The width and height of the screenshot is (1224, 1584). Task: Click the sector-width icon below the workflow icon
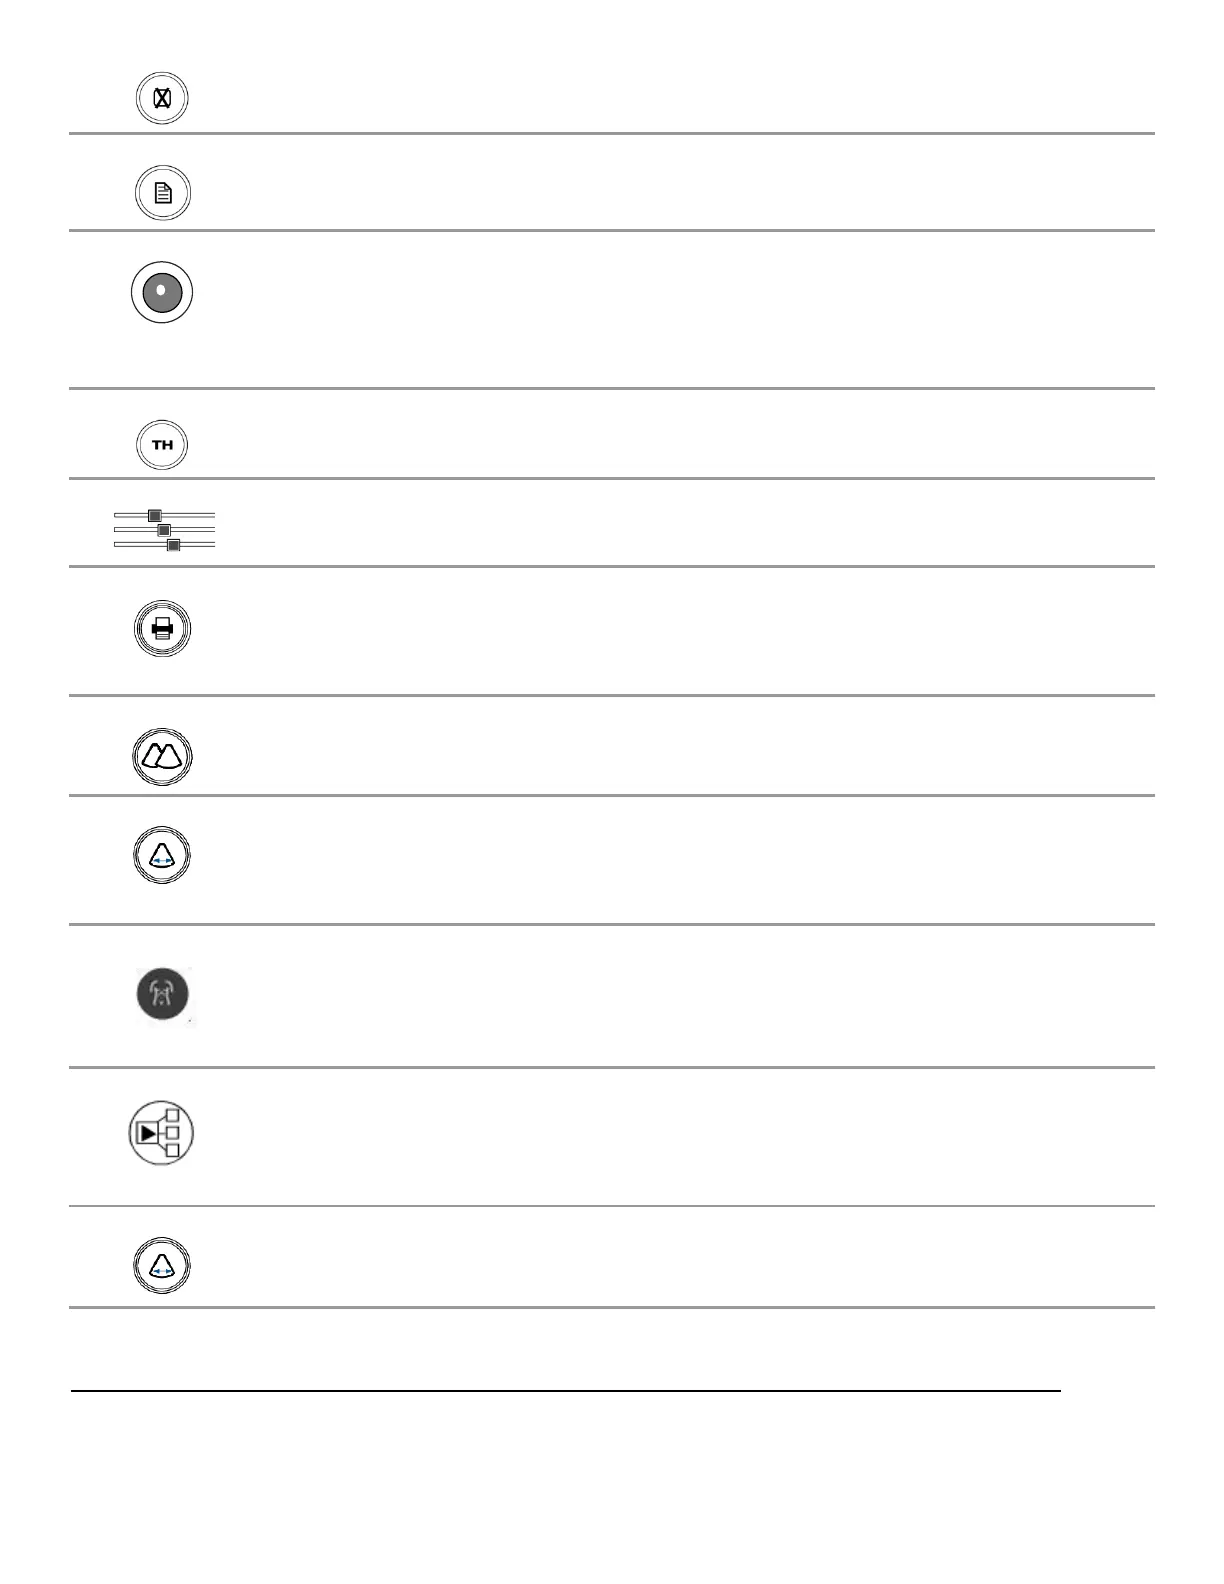click(162, 1266)
